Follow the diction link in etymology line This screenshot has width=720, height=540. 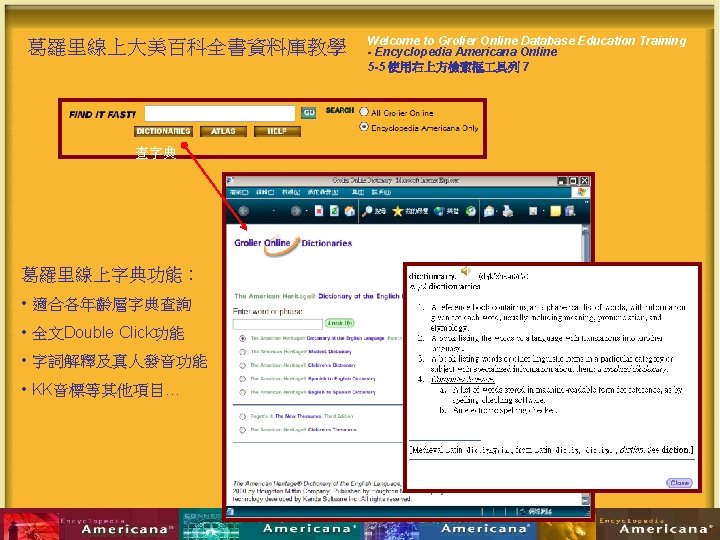pyautogui.click(x=675, y=450)
